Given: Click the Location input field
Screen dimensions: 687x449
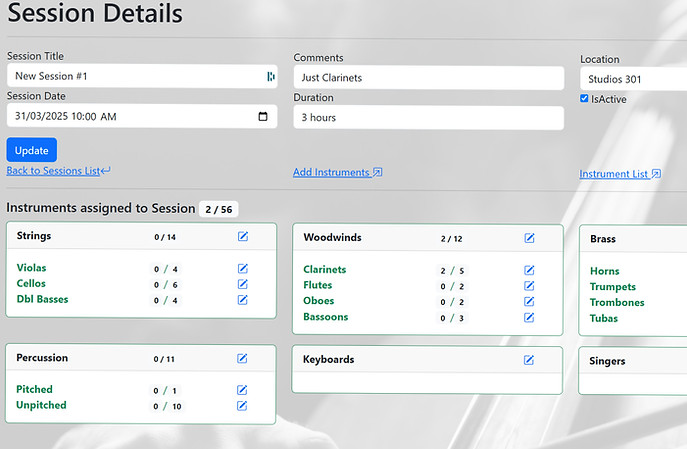Looking at the screenshot, I should [x=634, y=79].
